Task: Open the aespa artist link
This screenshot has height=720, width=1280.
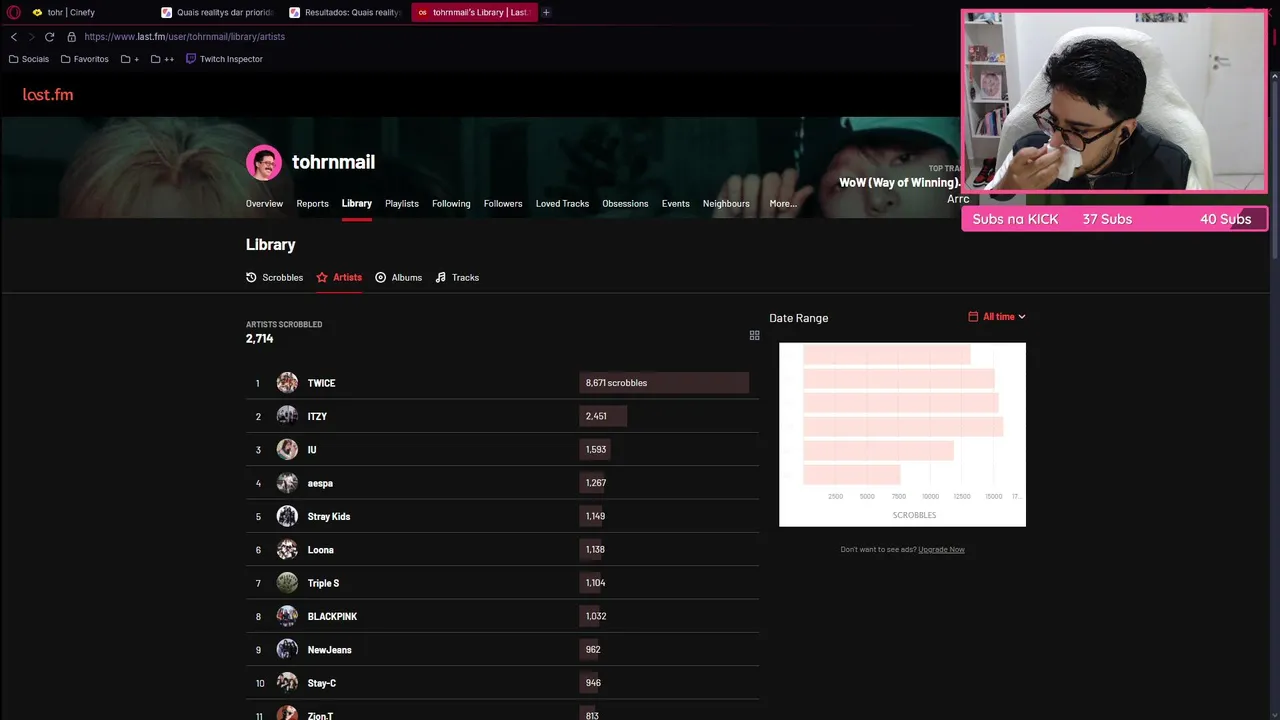Action: click(x=320, y=483)
